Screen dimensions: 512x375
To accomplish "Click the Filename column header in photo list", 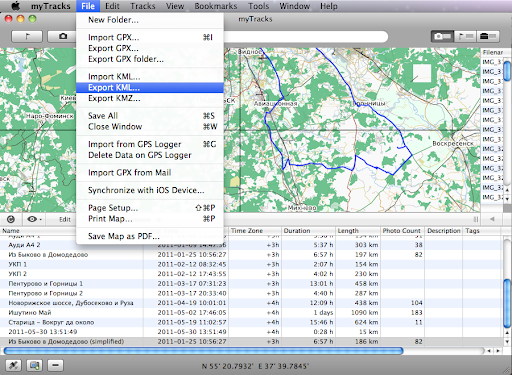I will 492,52.
